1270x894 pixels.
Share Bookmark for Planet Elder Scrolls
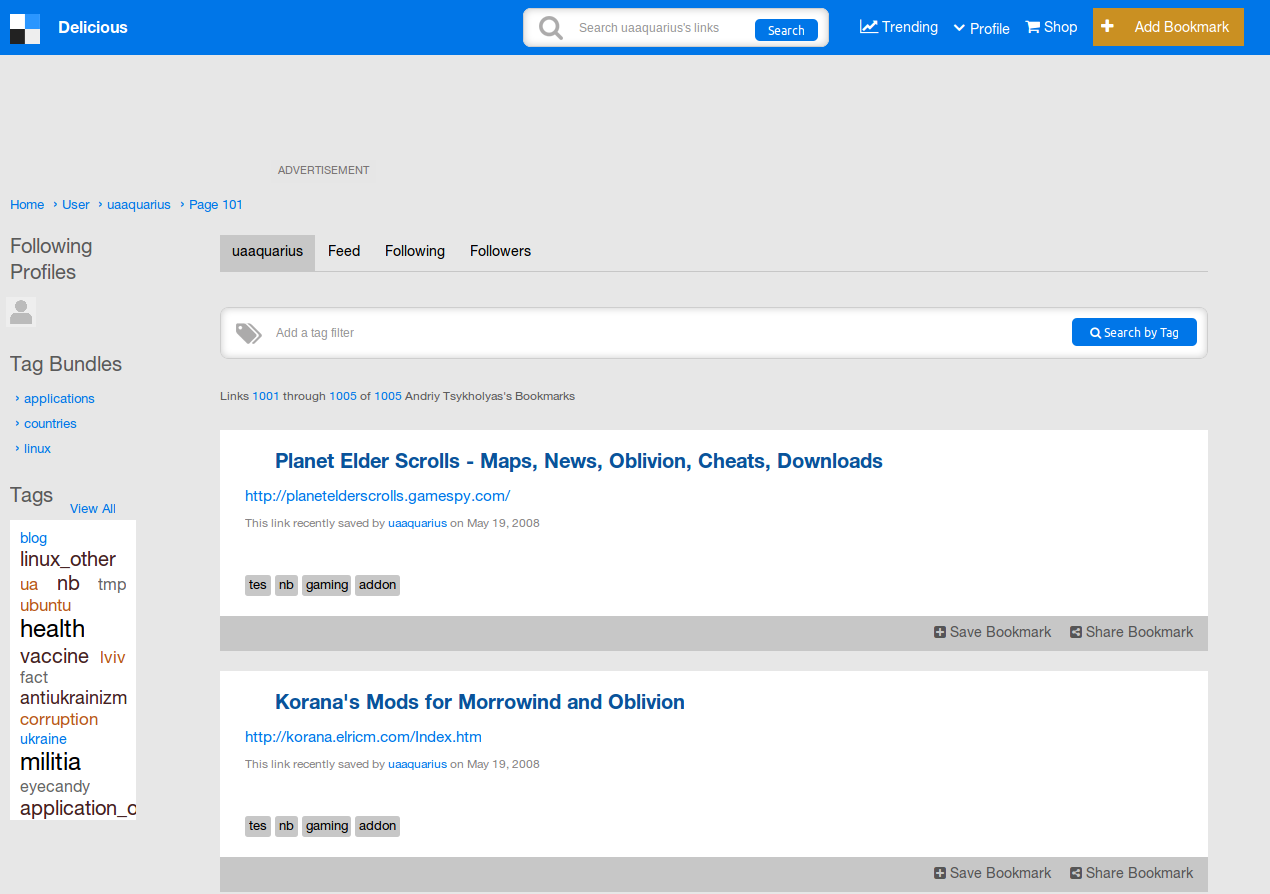coord(1132,632)
